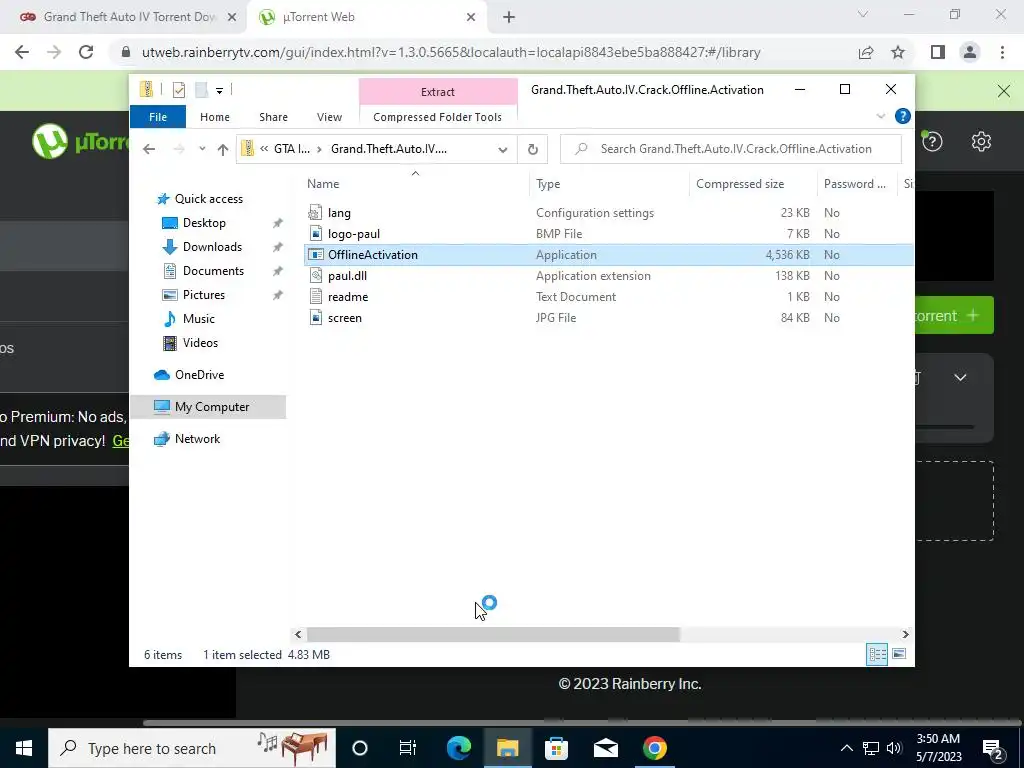The image size is (1024, 768).
Task: Open Chrome profile avatar
Action: 970,52
